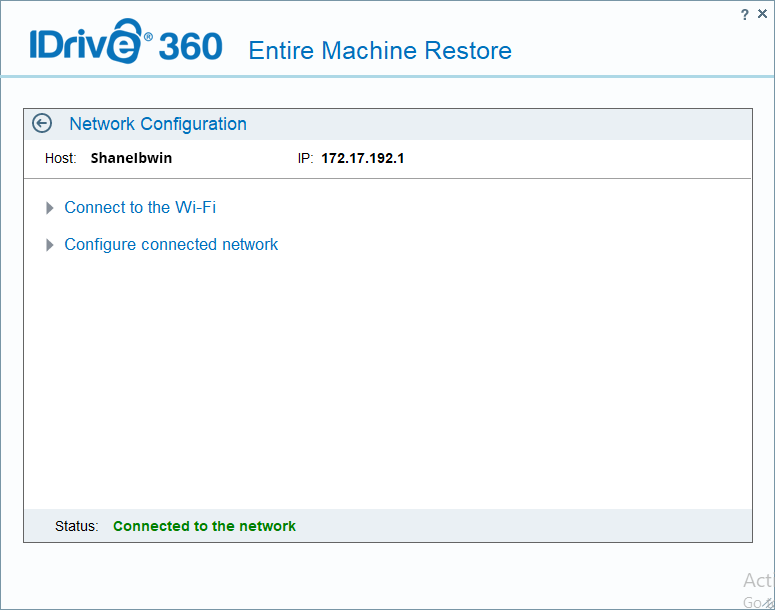Click the IDrive 360 logo
This screenshot has height=610, width=775.
tap(126, 43)
